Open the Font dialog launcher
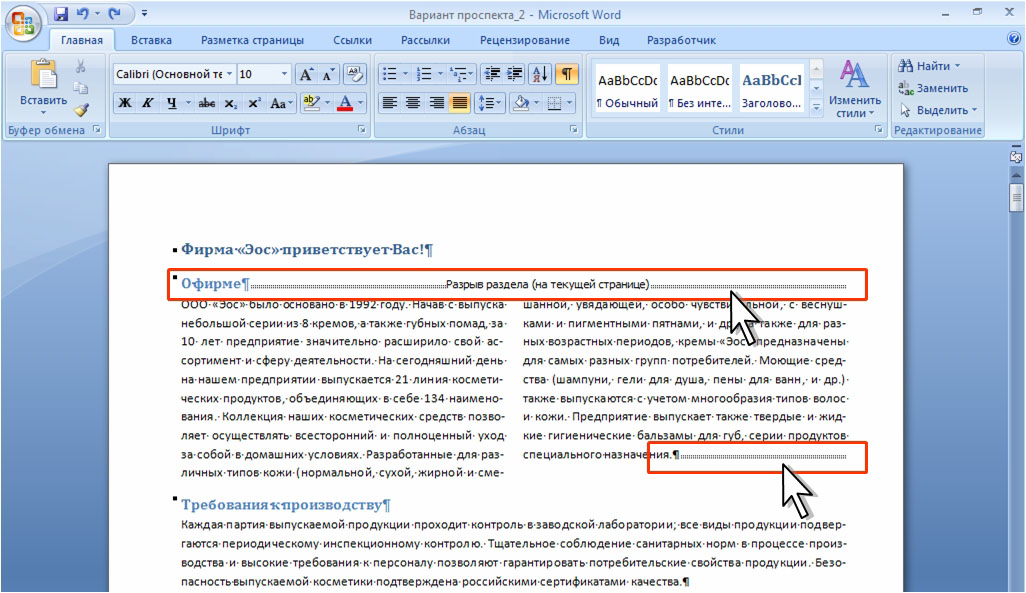 pyautogui.click(x=361, y=130)
